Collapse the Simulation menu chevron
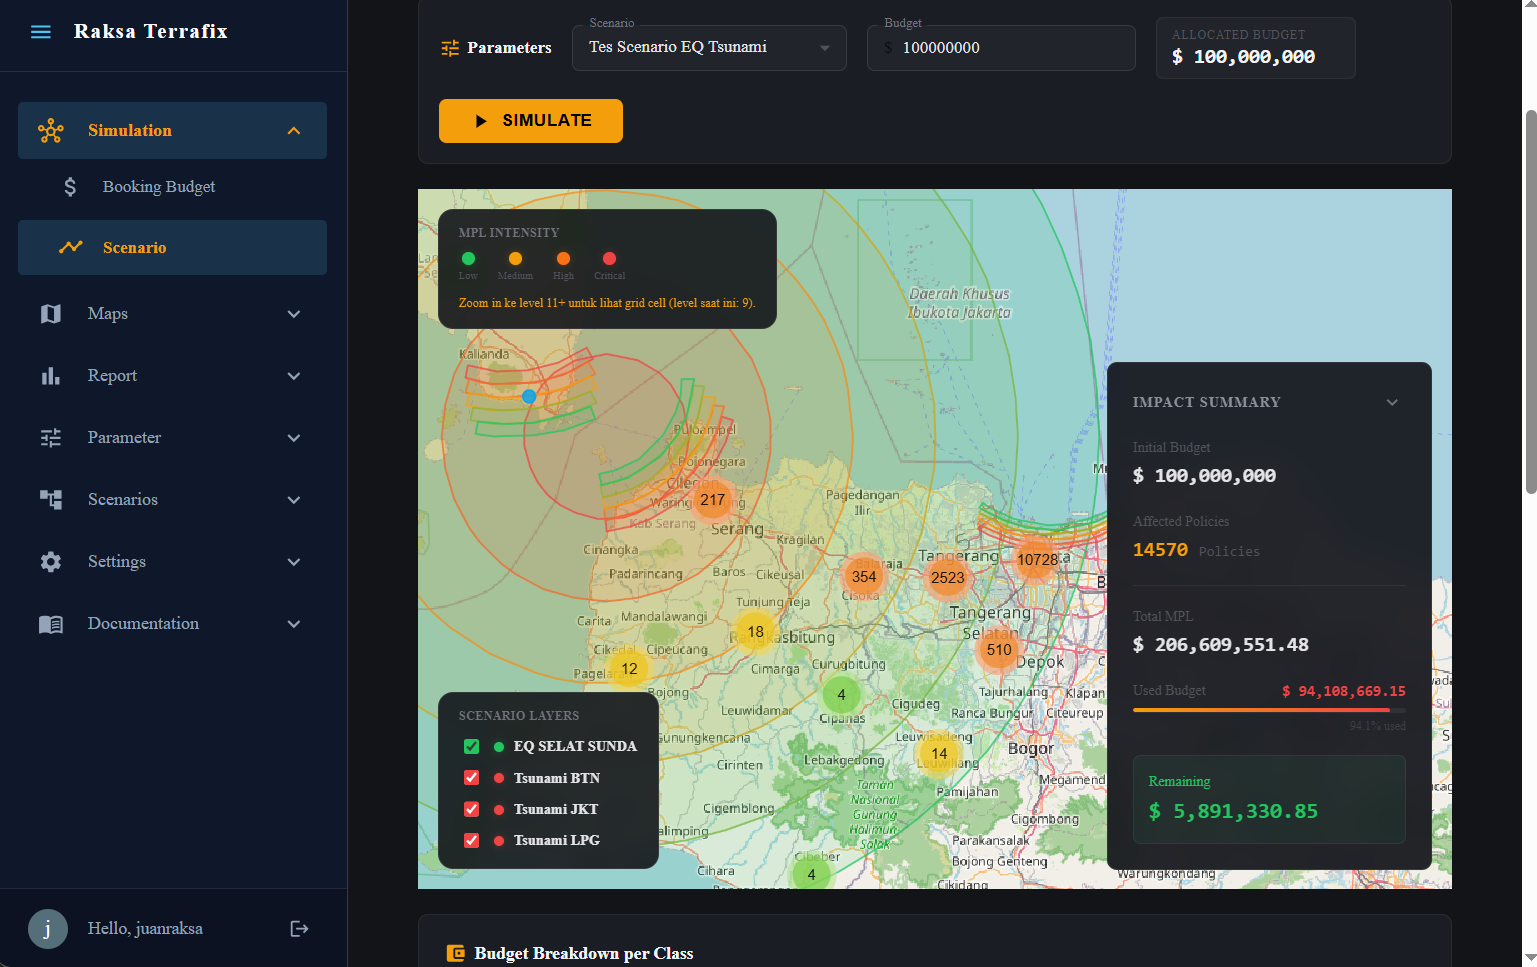 click(x=294, y=131)
